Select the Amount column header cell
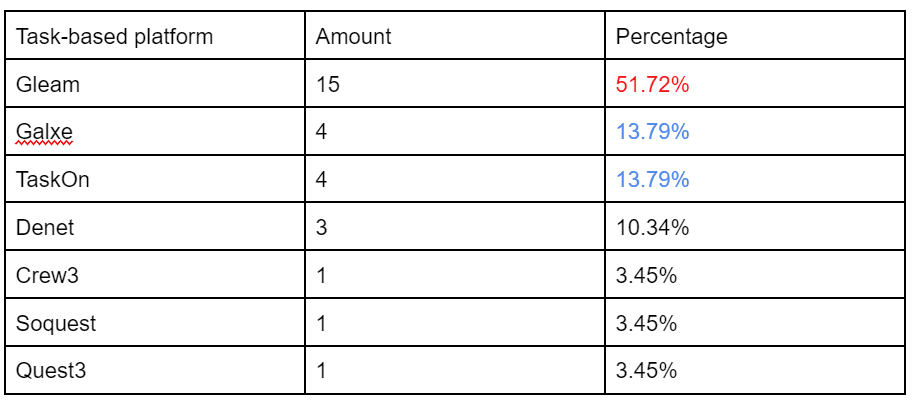Screen dimensions: 916x401 point(454,35)
